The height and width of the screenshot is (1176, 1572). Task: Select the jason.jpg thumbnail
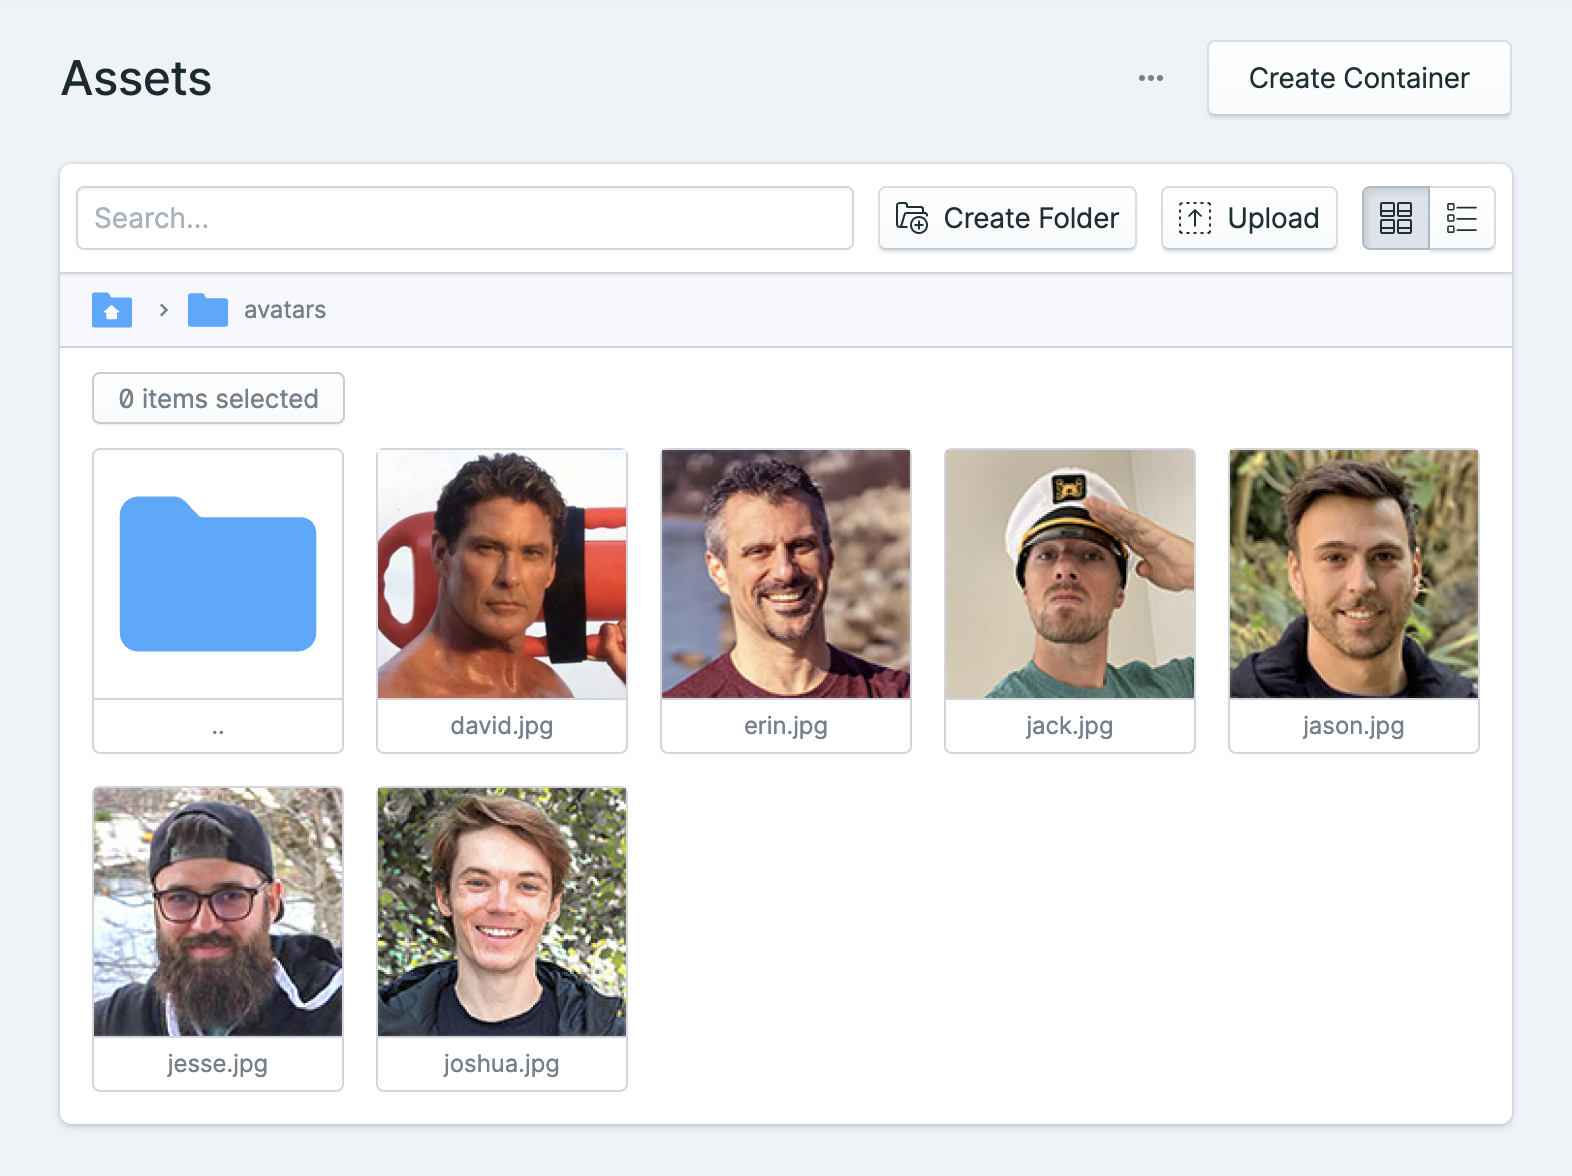1354,574
